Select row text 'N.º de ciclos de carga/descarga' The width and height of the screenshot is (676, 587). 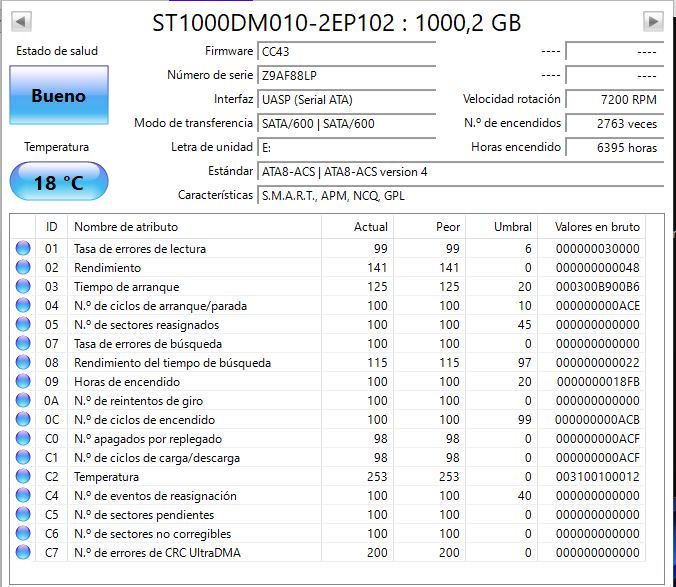(157, 458)
